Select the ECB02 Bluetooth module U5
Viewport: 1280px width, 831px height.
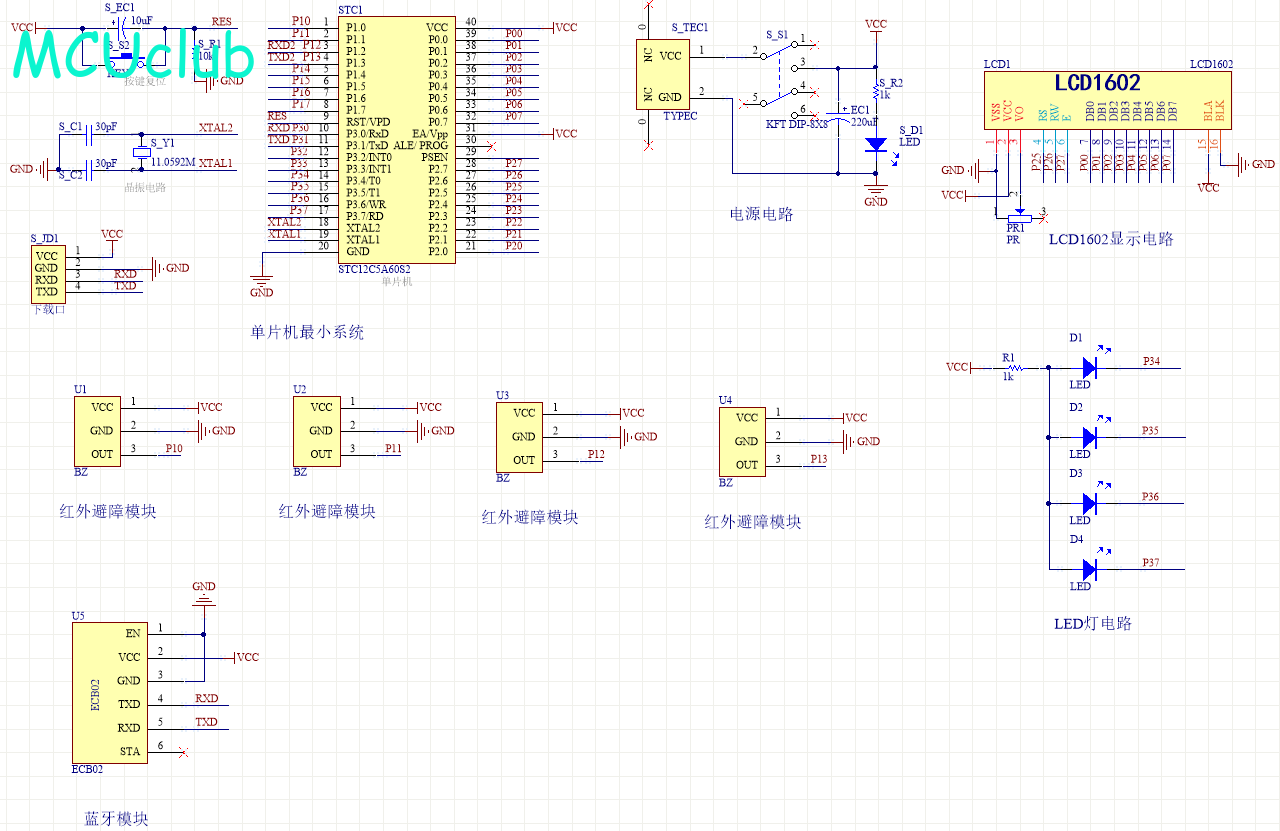pos(109,691)
